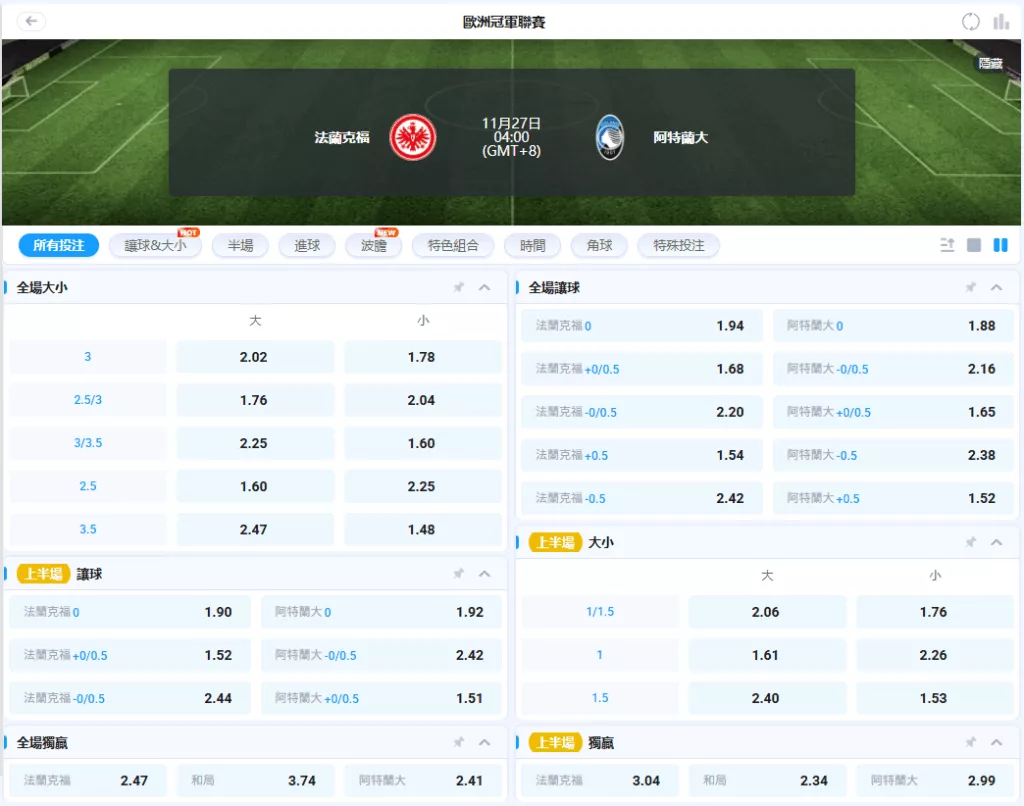Select the 讓球&大小 tab

point(155,245)
